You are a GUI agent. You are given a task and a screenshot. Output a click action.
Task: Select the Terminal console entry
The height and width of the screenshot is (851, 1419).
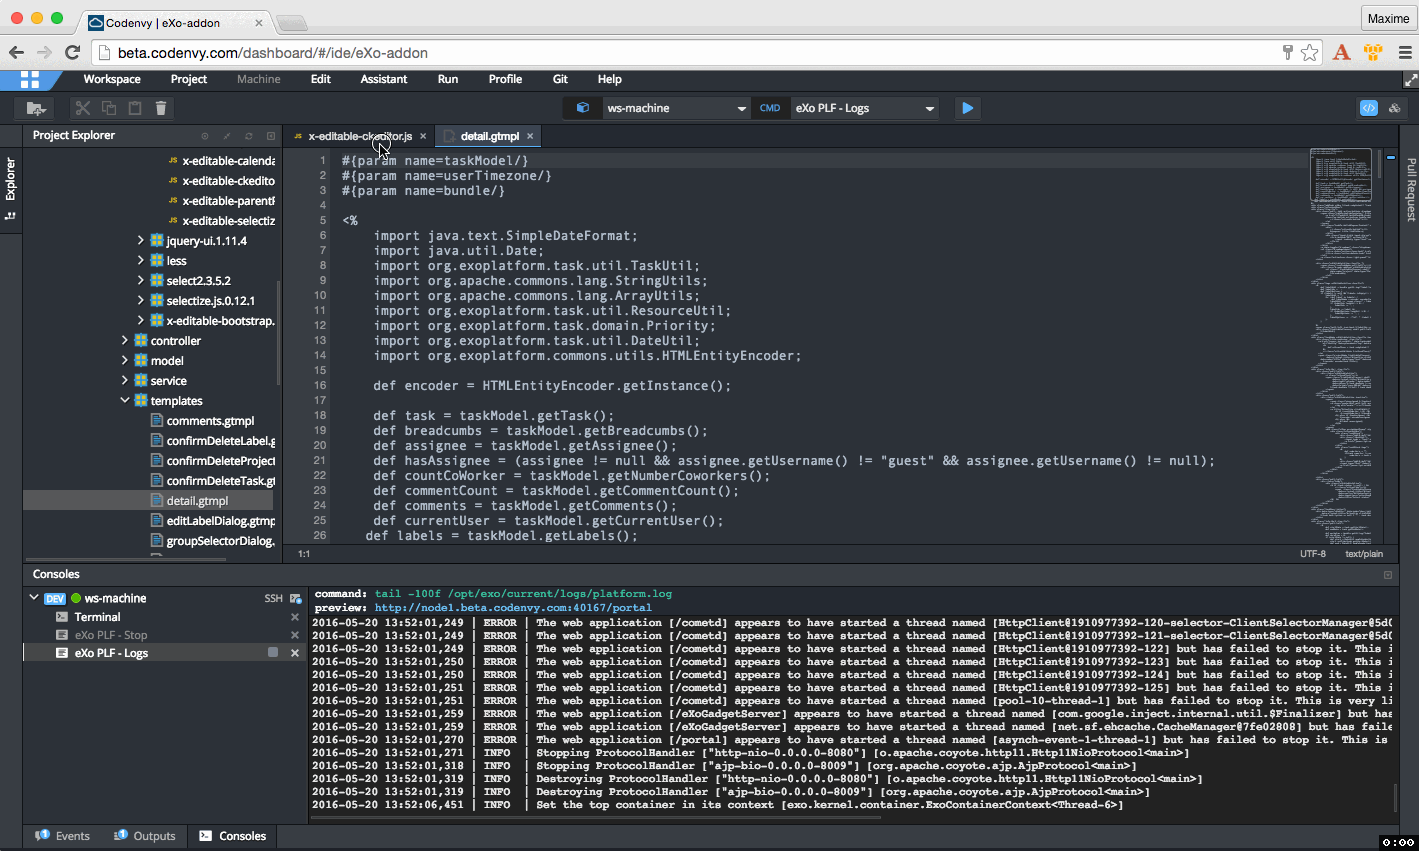pyautogui.click(x=97, y=617)
